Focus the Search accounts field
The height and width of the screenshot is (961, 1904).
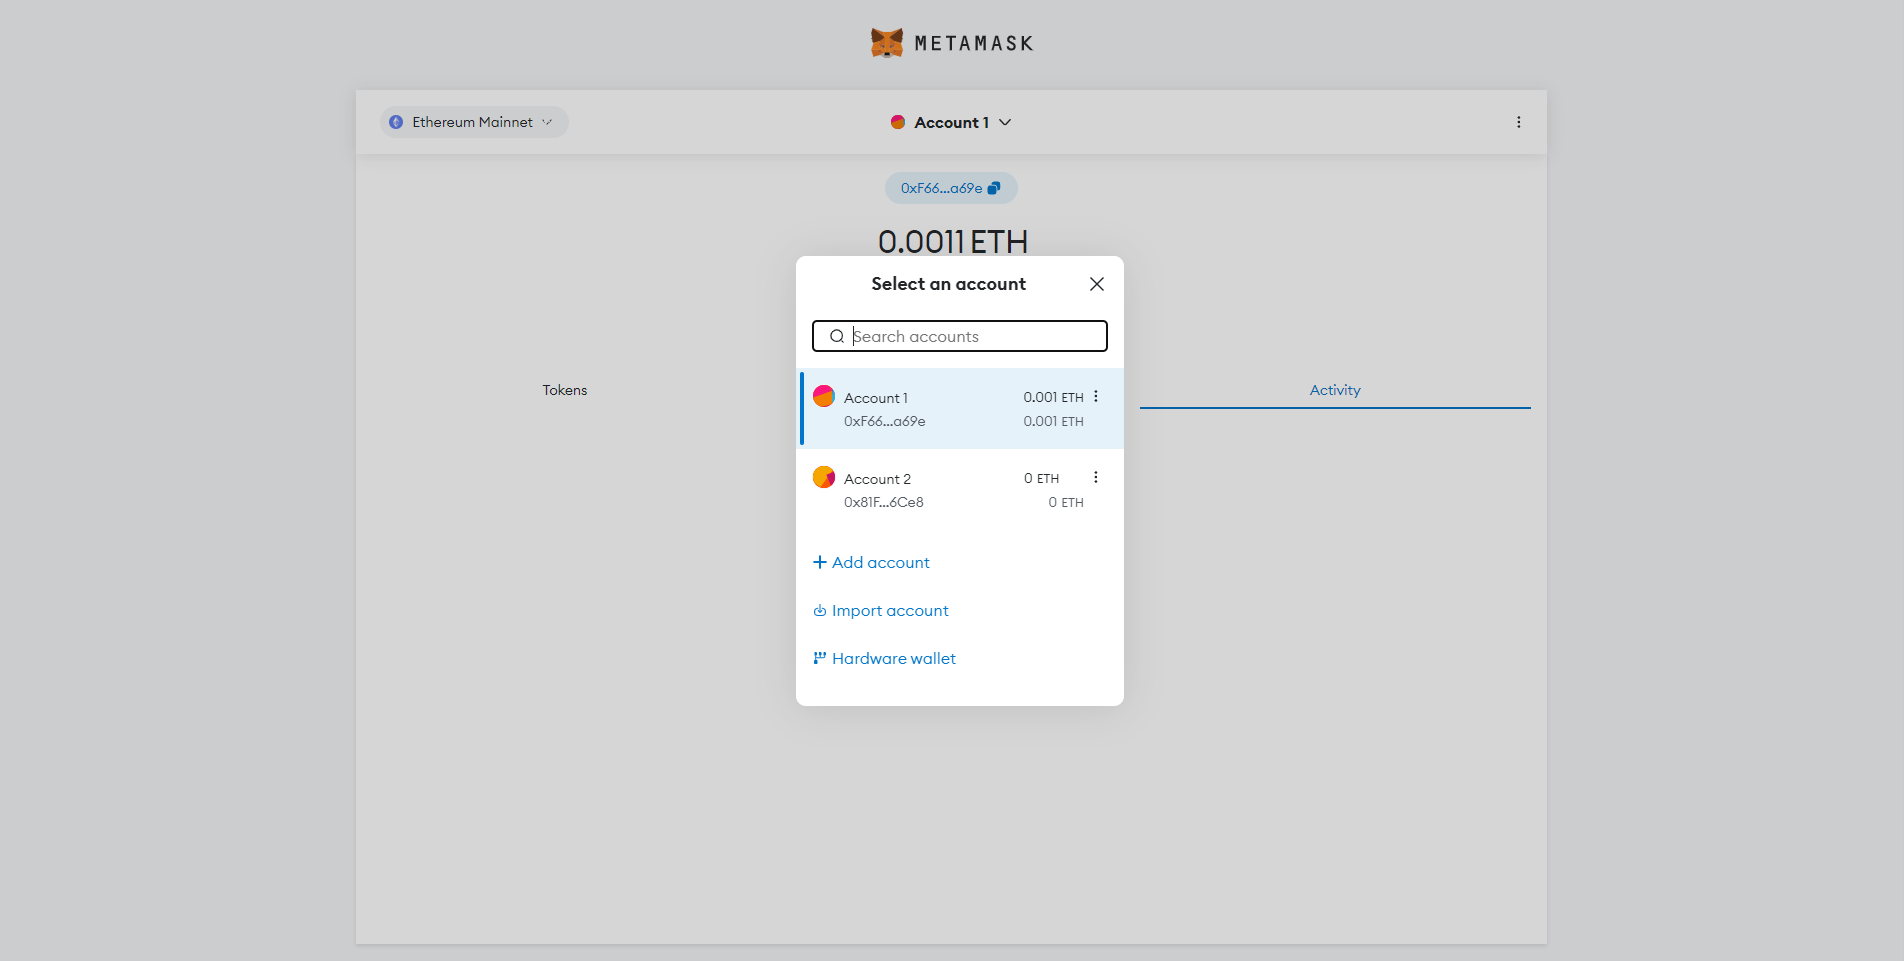[960, 336]
